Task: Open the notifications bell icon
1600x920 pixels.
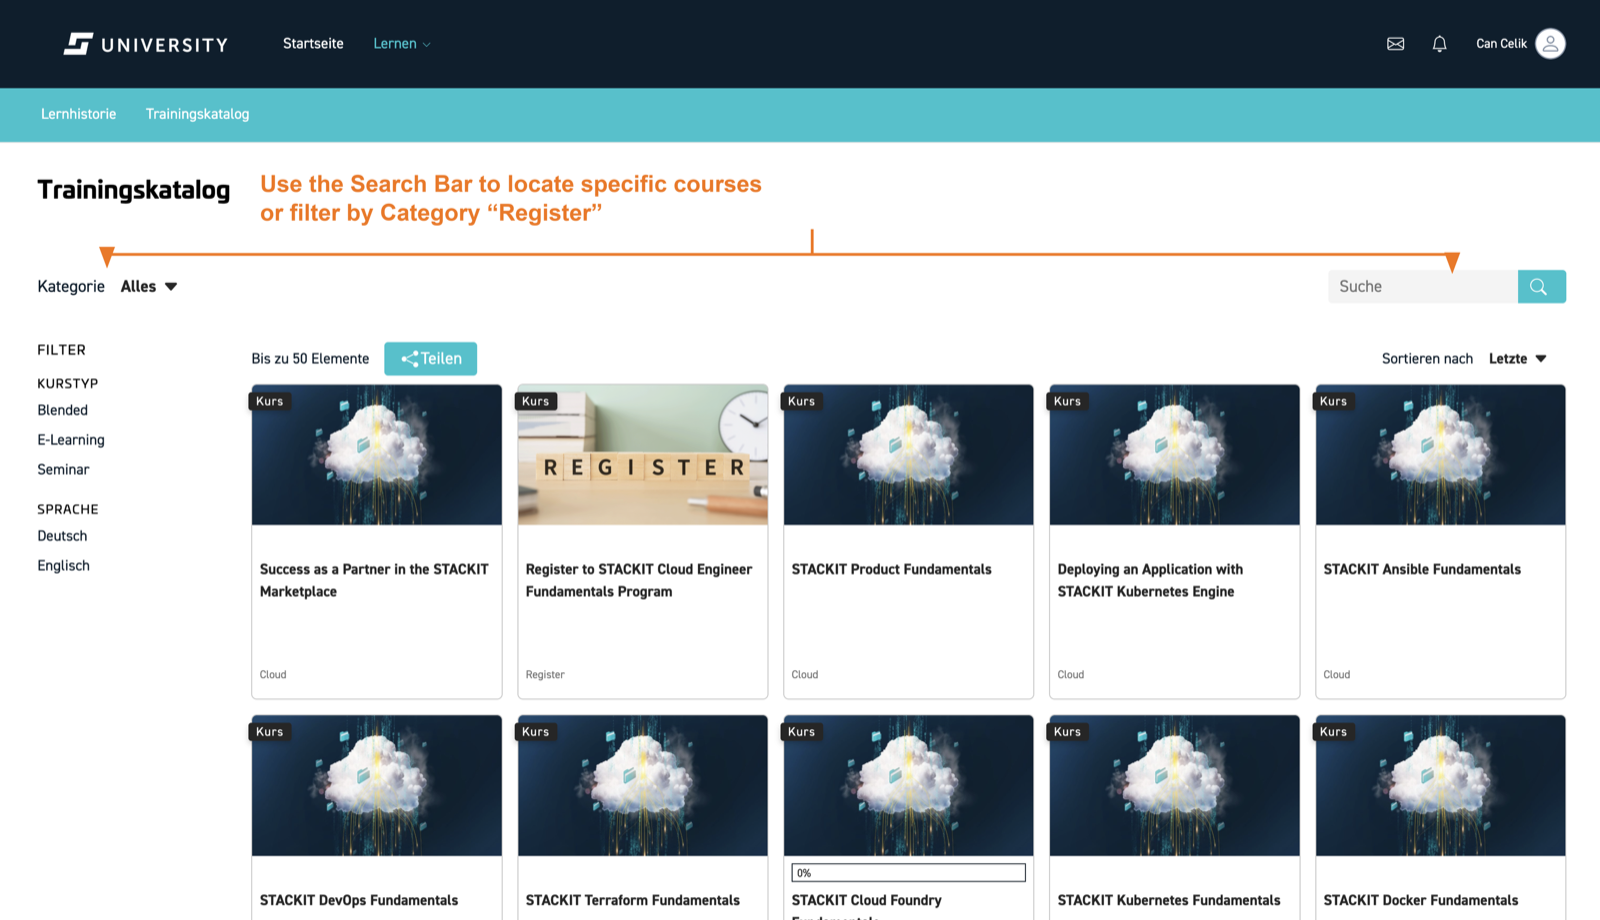Action: (x=1439, y=44)
